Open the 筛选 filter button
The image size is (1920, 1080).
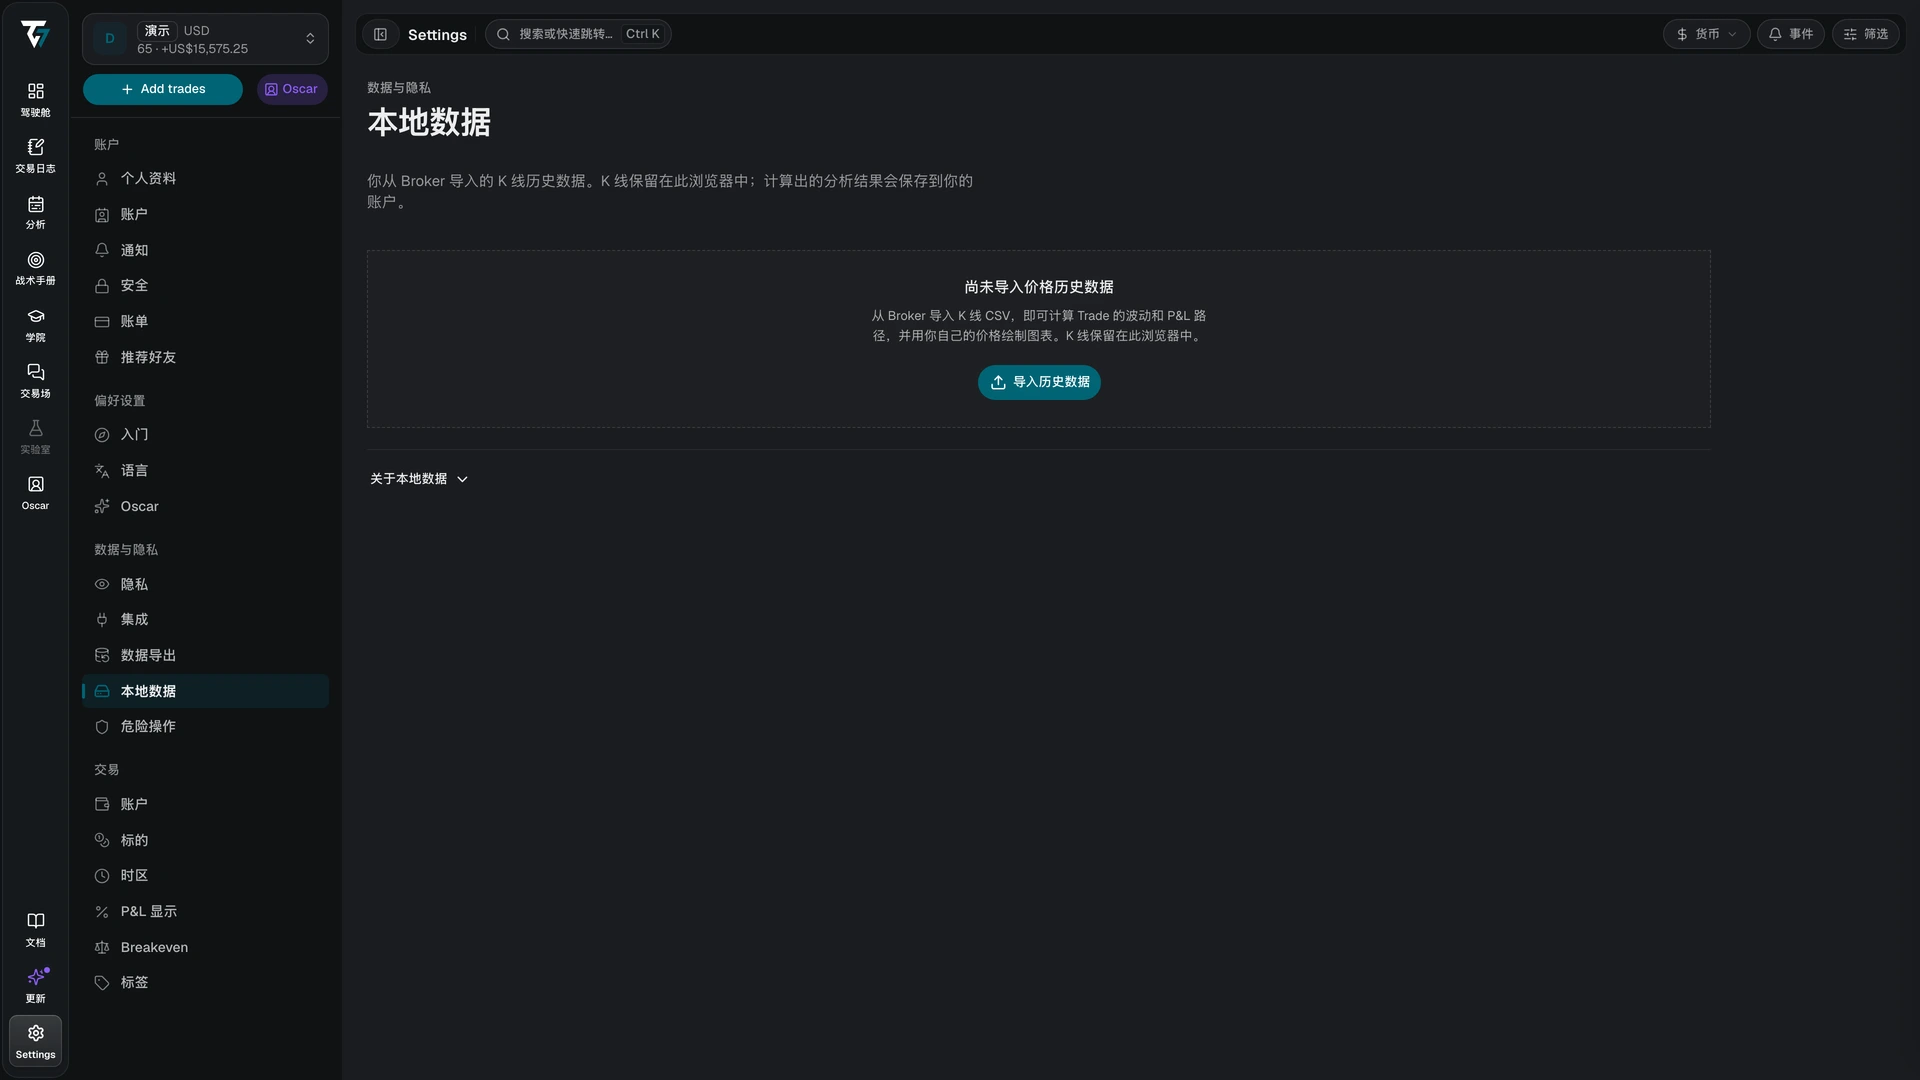pos(1866,34)
